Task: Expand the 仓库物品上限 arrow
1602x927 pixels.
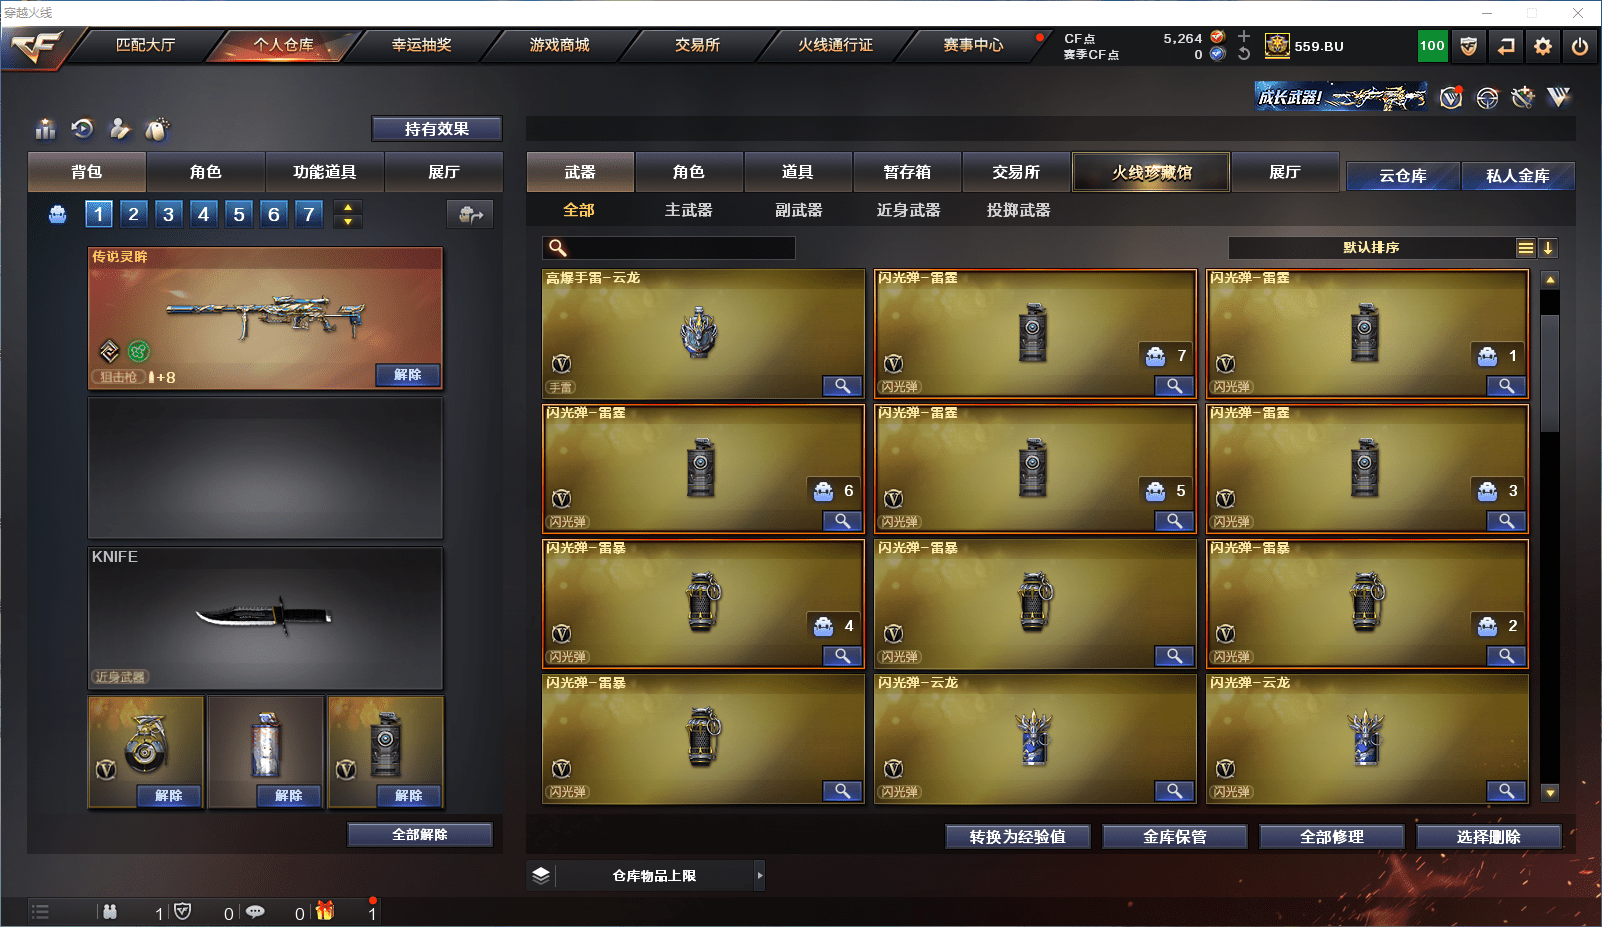Action: click(760, 875)
